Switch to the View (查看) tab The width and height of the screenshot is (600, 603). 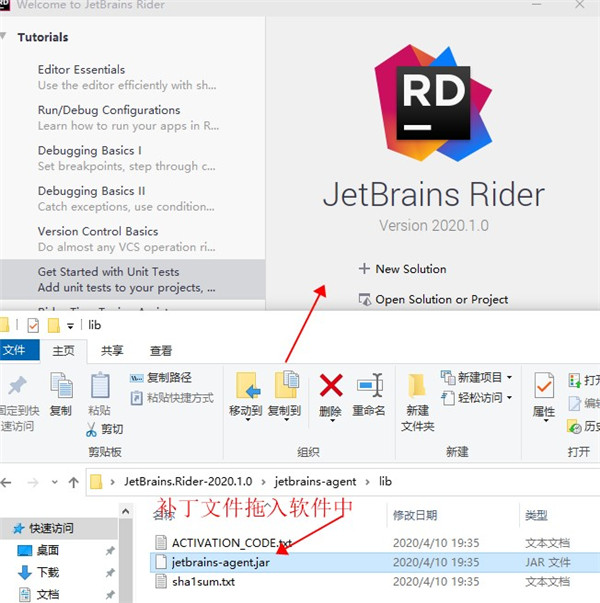click(x=161, y=350)
